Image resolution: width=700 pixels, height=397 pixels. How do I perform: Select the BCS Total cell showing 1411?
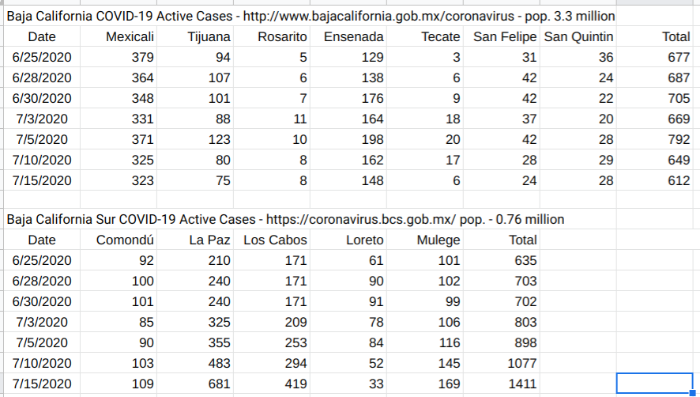point(502,384)
